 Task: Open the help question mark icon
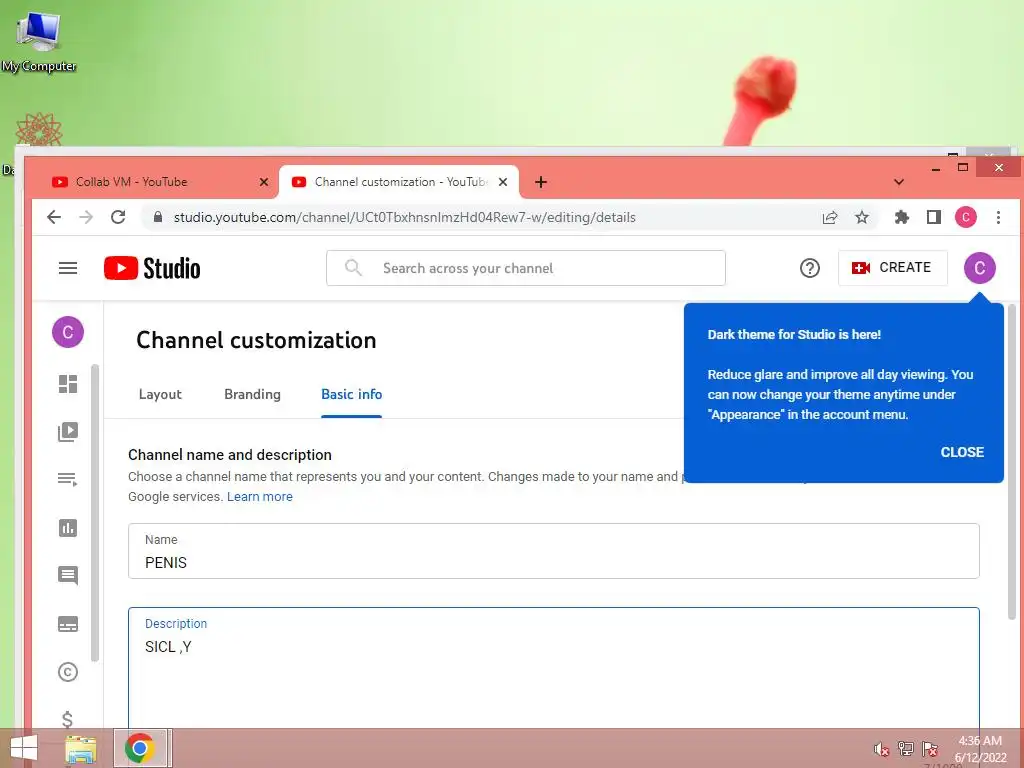coord(809,268)
